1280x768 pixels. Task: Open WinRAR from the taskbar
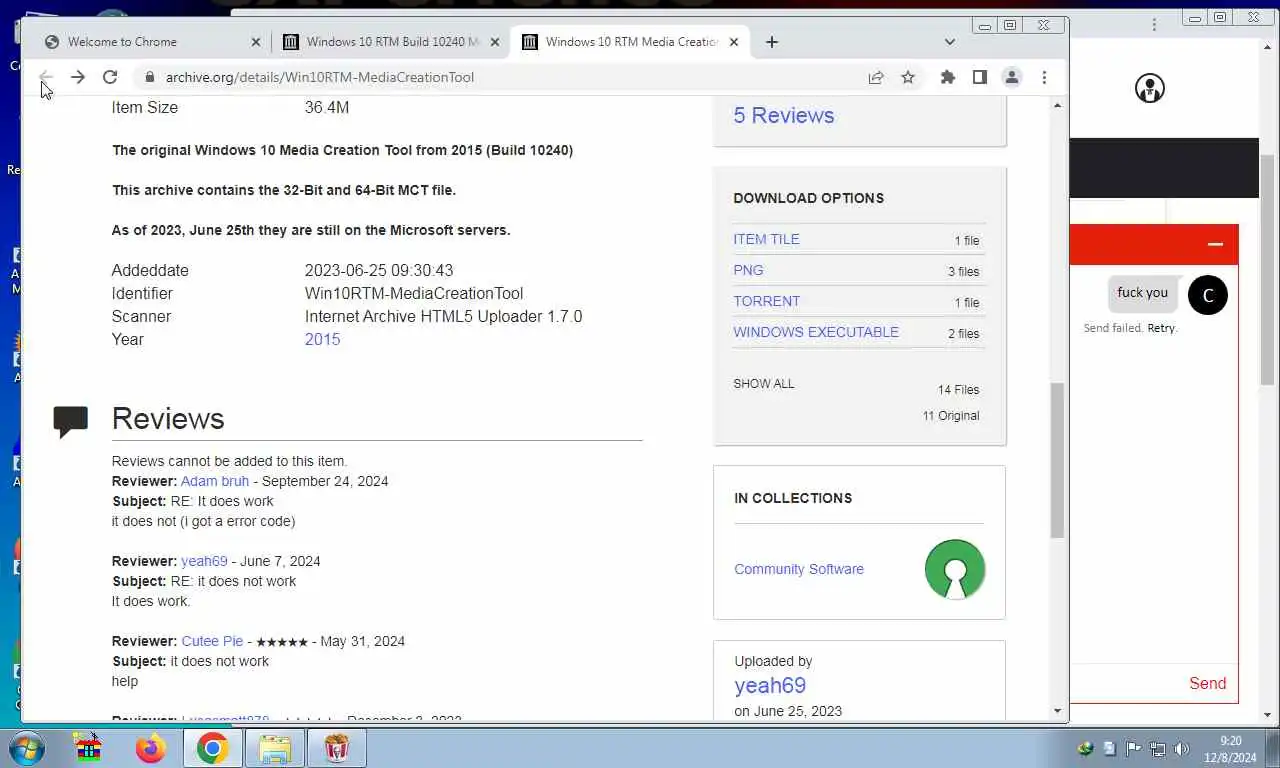point(89,748)
